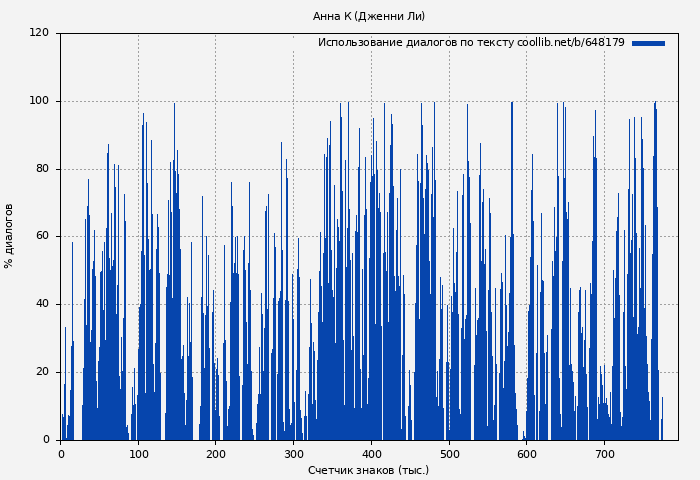Click the y-axis tick label 120

(39, 33)
